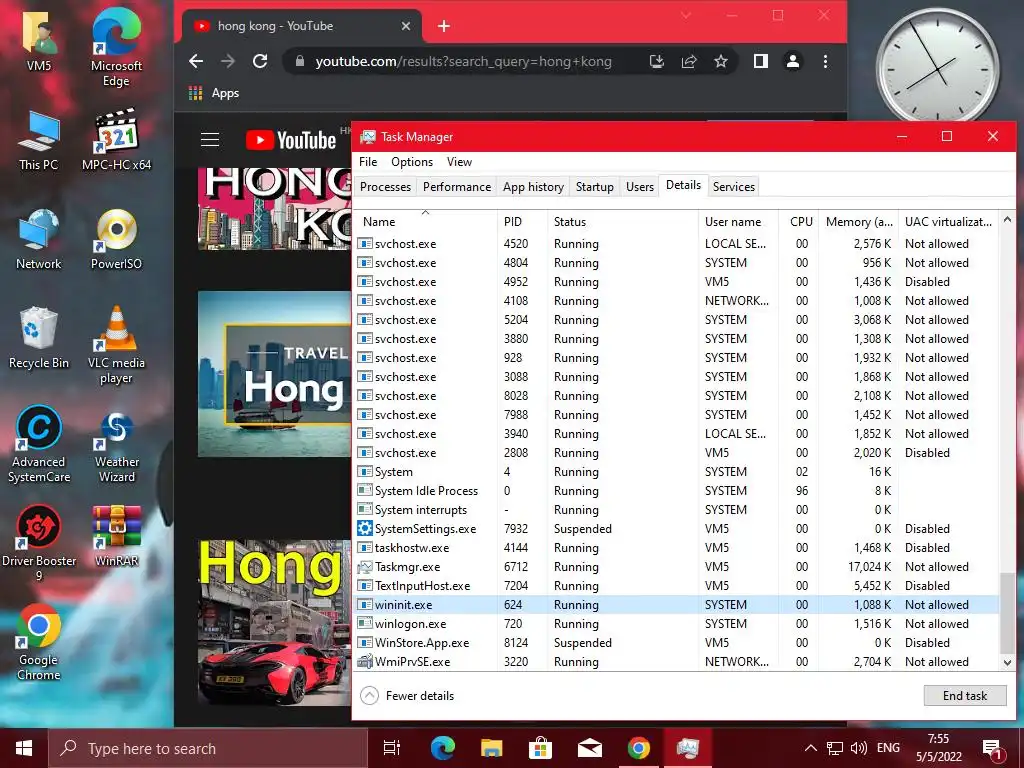Sort by the CPU column header

pos(801,222)
